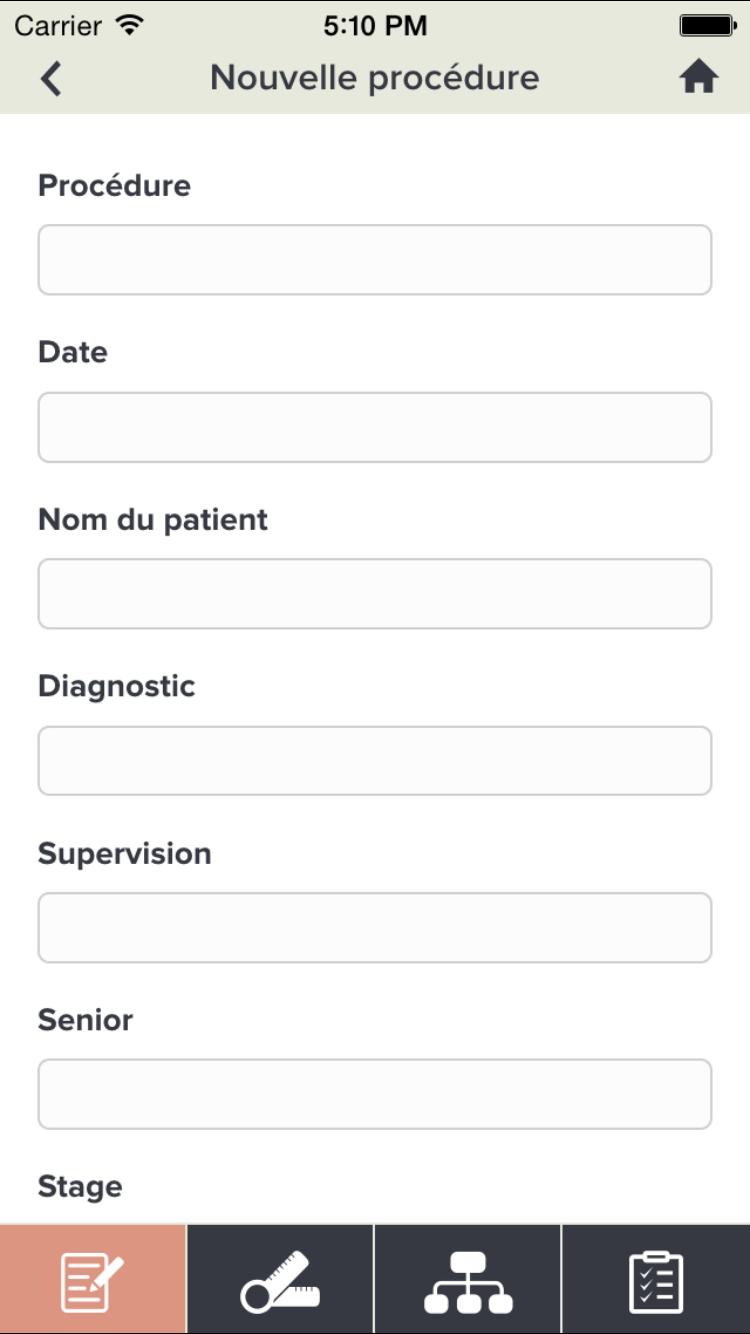750x1334 pixels.
Task: Click inside the Senior input field
Action: coord(375,1094)
